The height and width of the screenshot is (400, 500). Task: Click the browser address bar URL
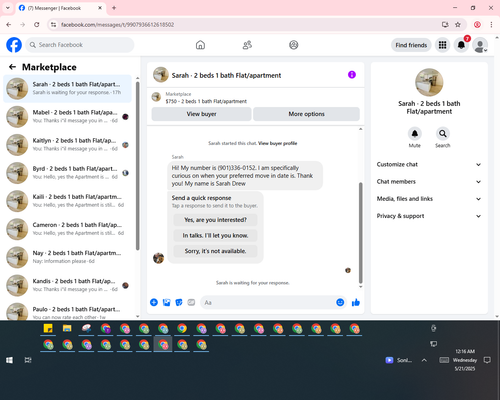tap(117, 25)
